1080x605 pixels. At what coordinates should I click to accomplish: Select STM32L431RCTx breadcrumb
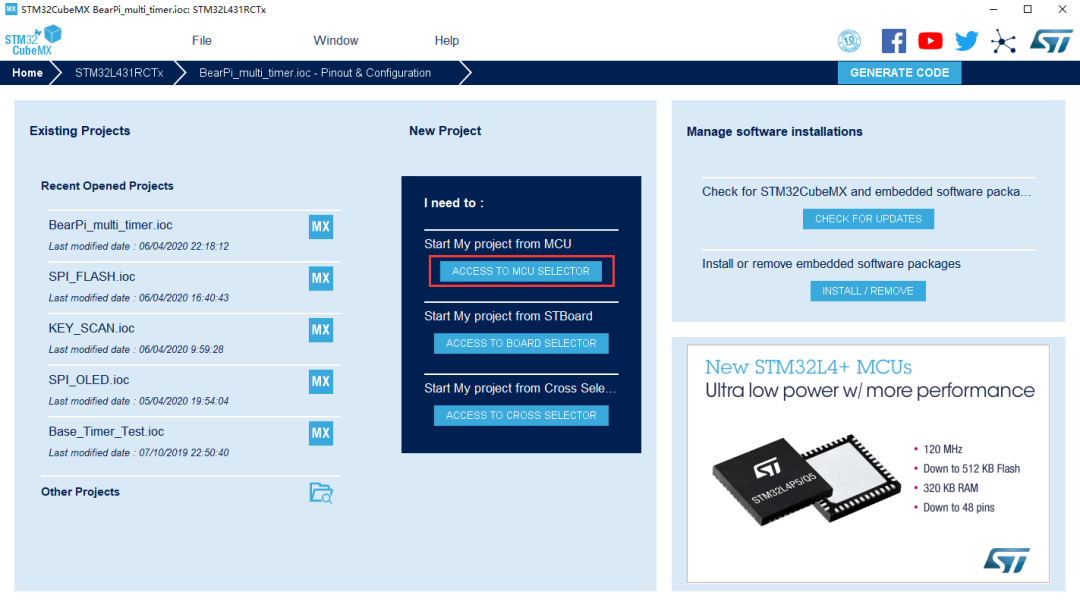119,73
